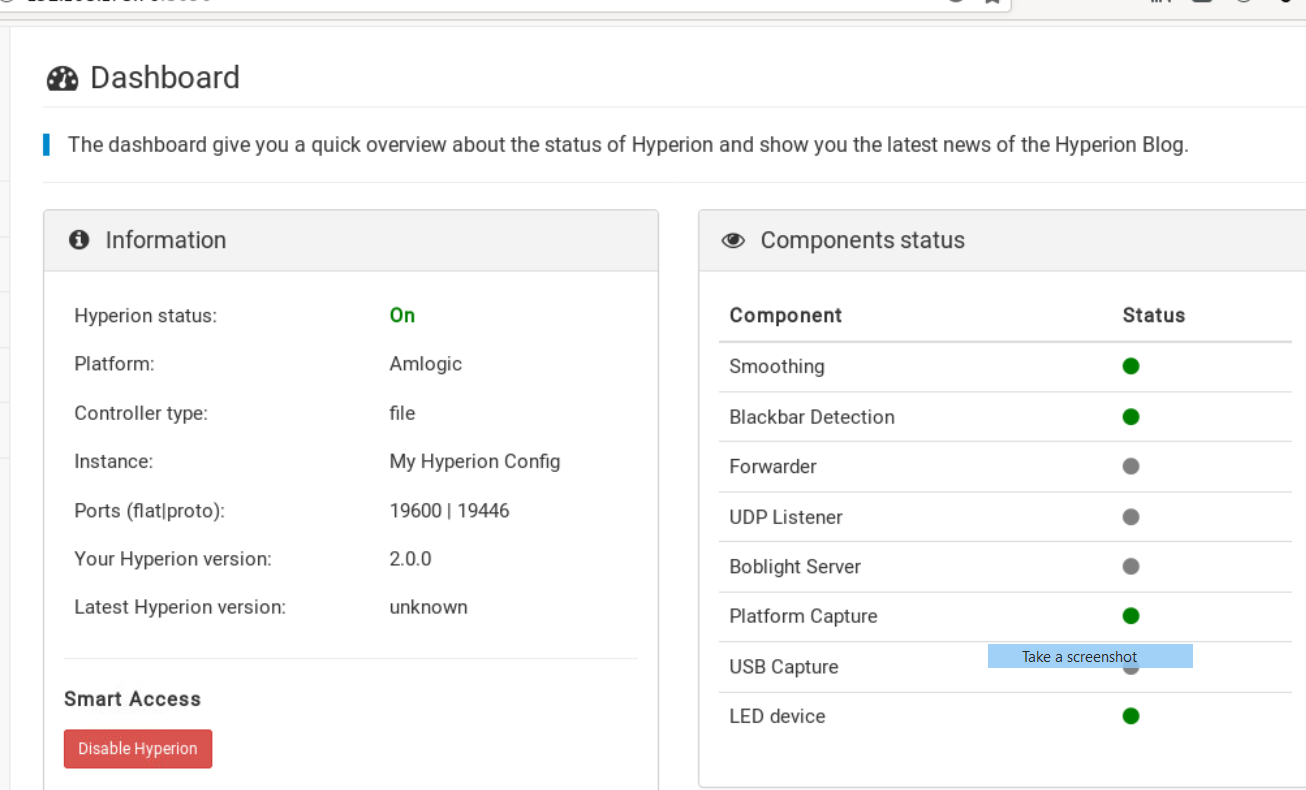Select the Amlogic platform value
Viewport: 1306px width, 790px height.
(426, 364)
